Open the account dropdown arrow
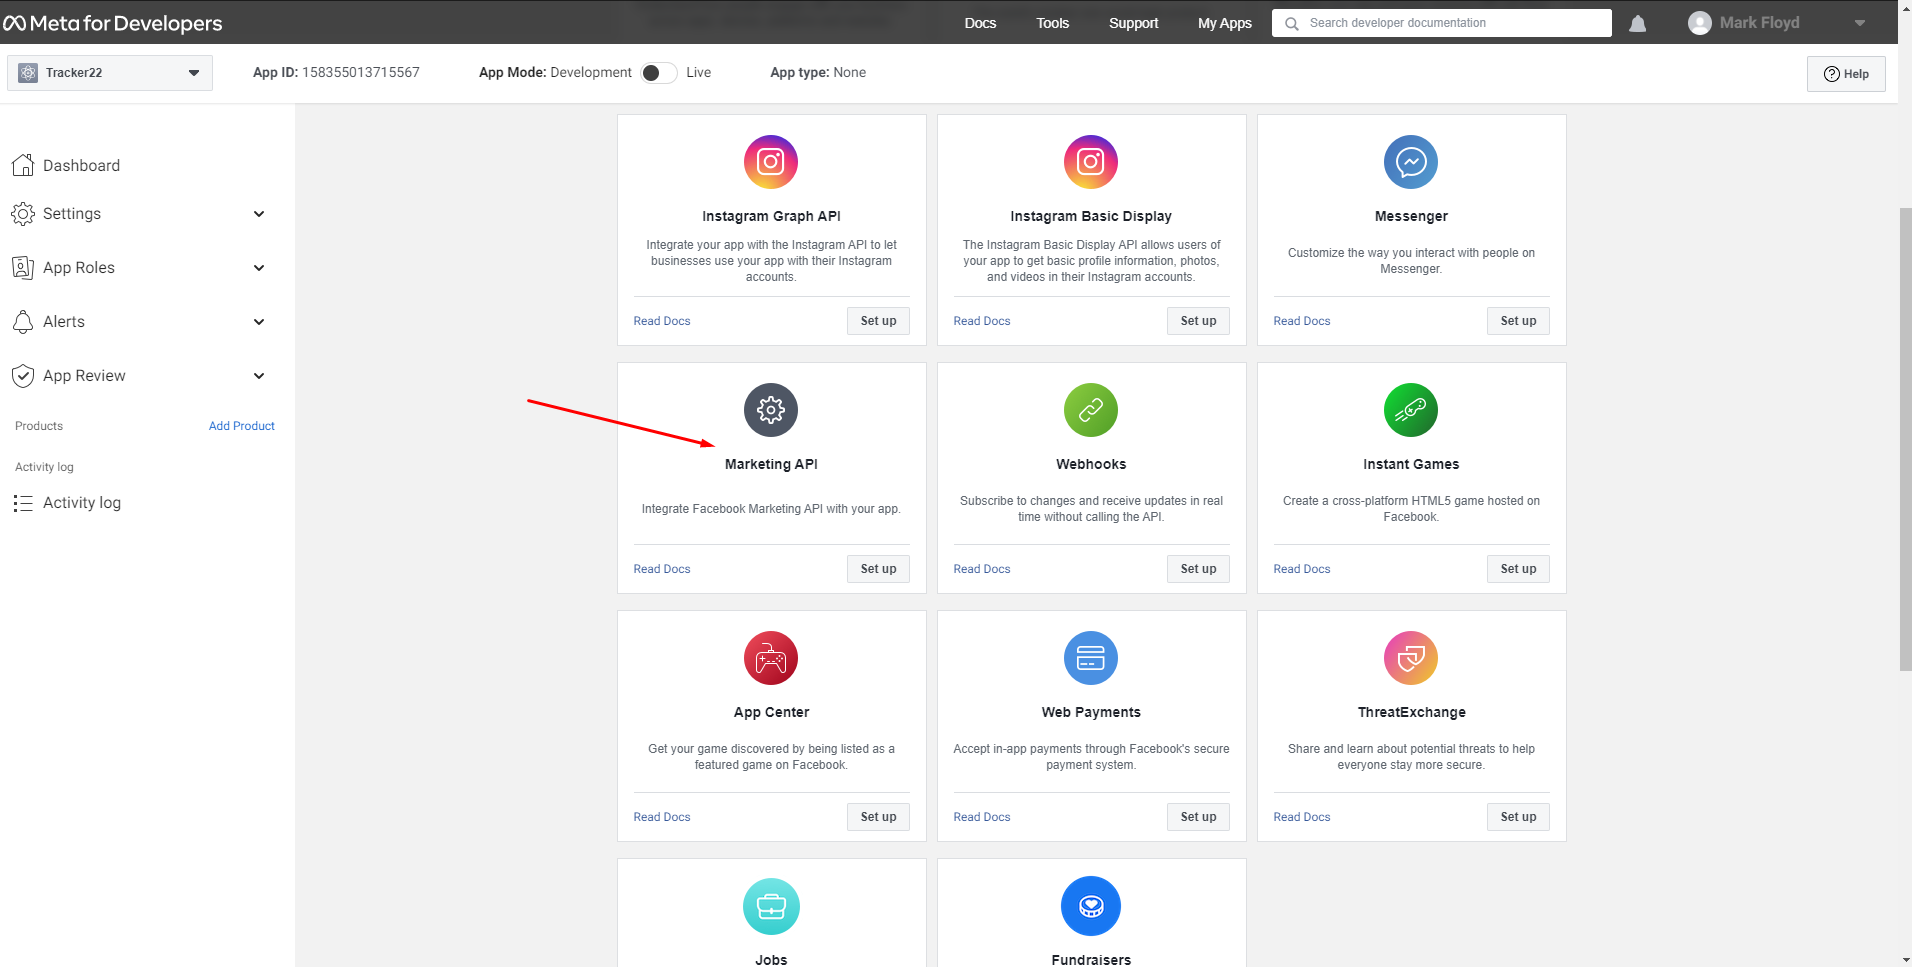The height and width of the screenshot is (967, 1912). pyautogui.click(x=1860, y=23)
